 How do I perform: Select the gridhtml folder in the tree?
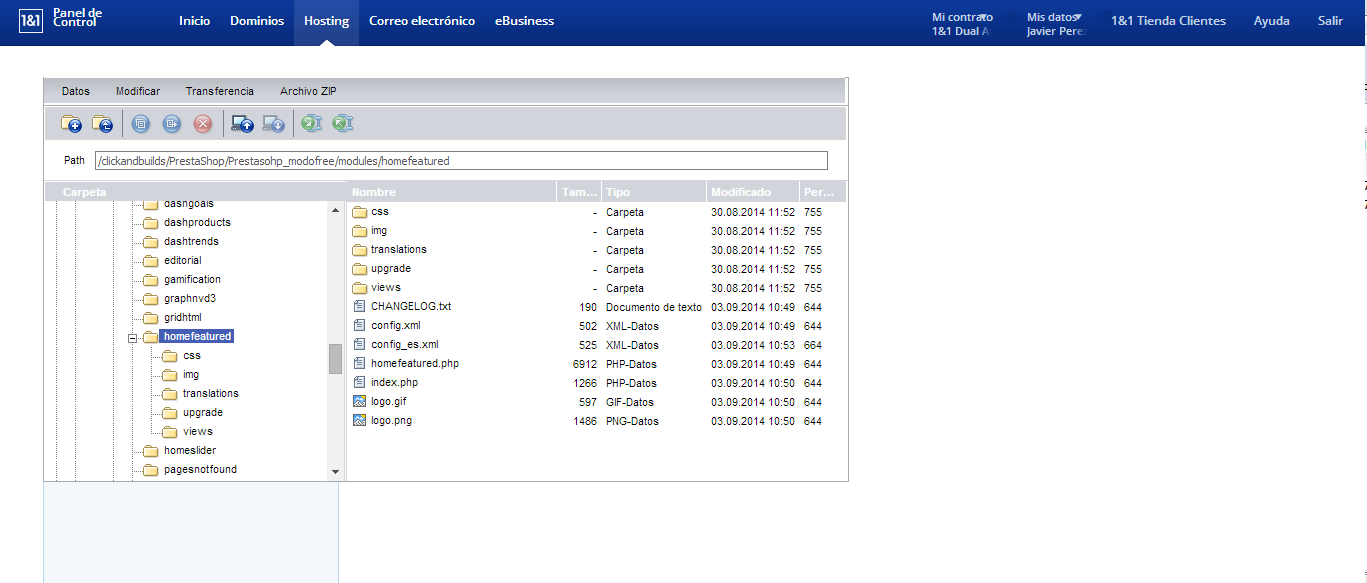[183, 318]
